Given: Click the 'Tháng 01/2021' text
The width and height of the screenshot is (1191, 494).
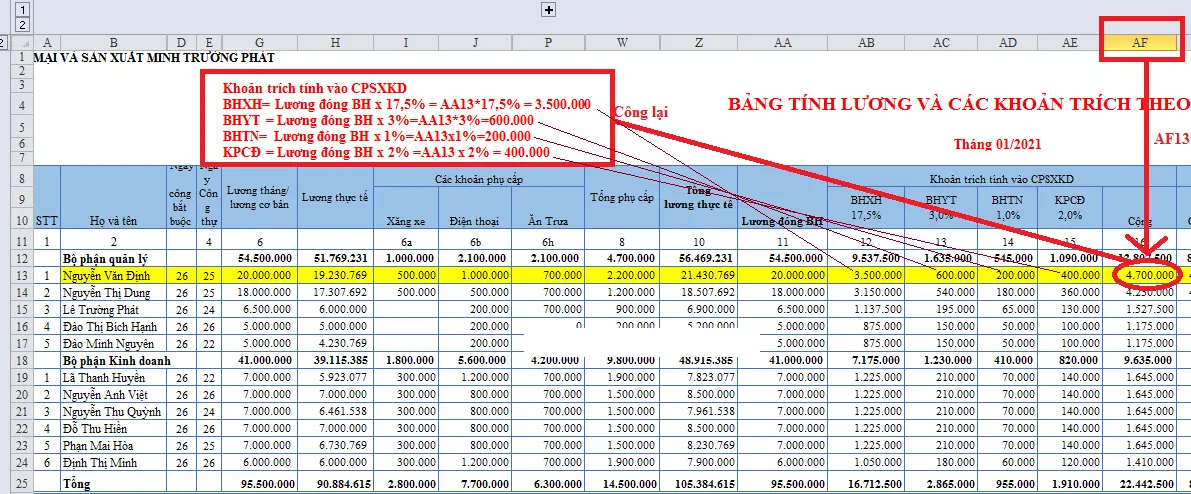Looking at the screenshot, I should click(x=997, y=143).
